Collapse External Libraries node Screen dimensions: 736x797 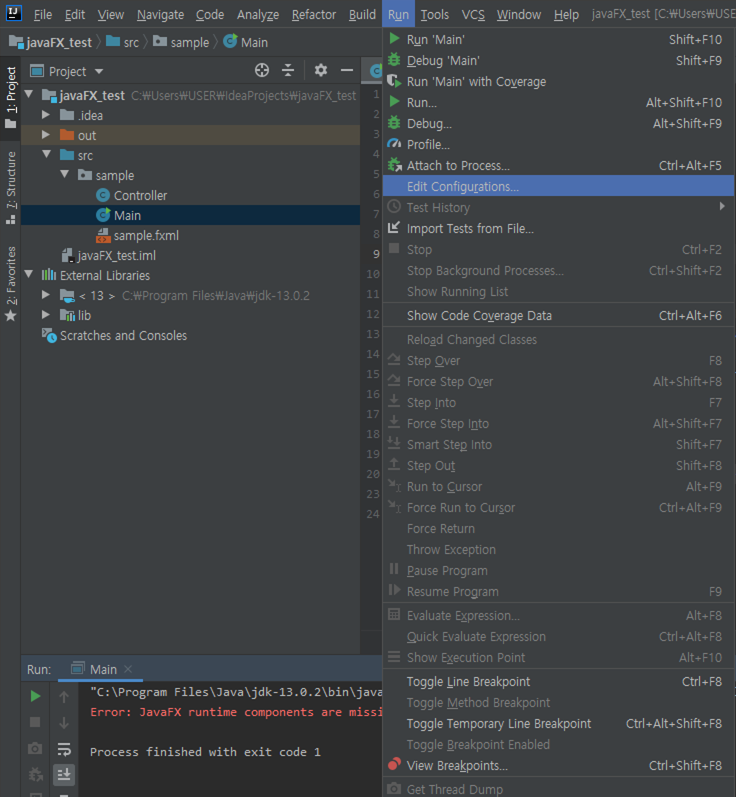coord(29,274)
